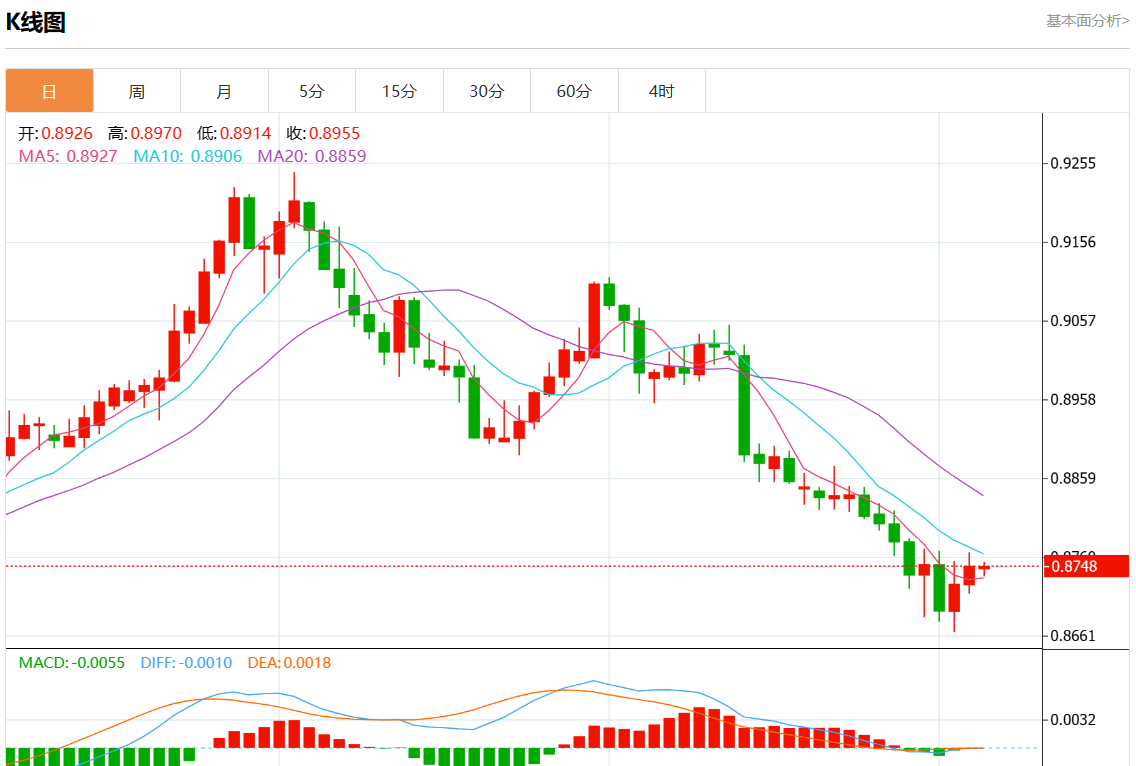
Task: Click the open price 开:0.8926
Action: coord(56,133)
